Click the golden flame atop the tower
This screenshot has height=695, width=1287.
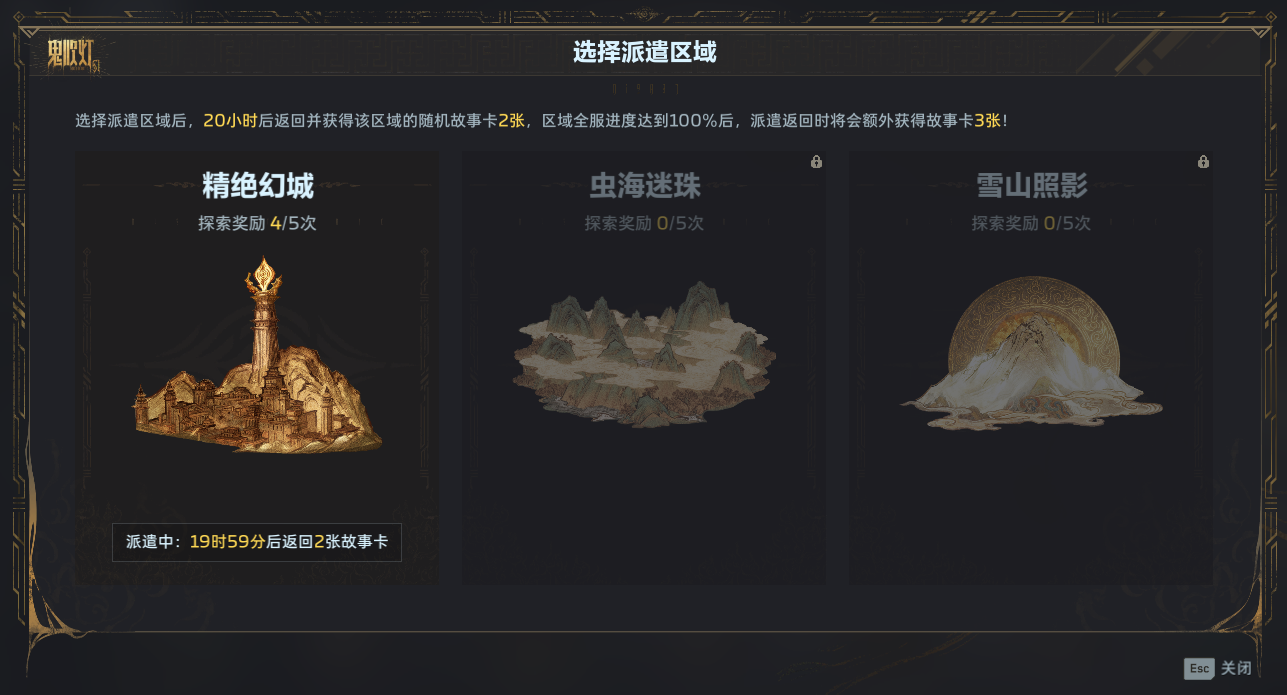coord(264,272)
